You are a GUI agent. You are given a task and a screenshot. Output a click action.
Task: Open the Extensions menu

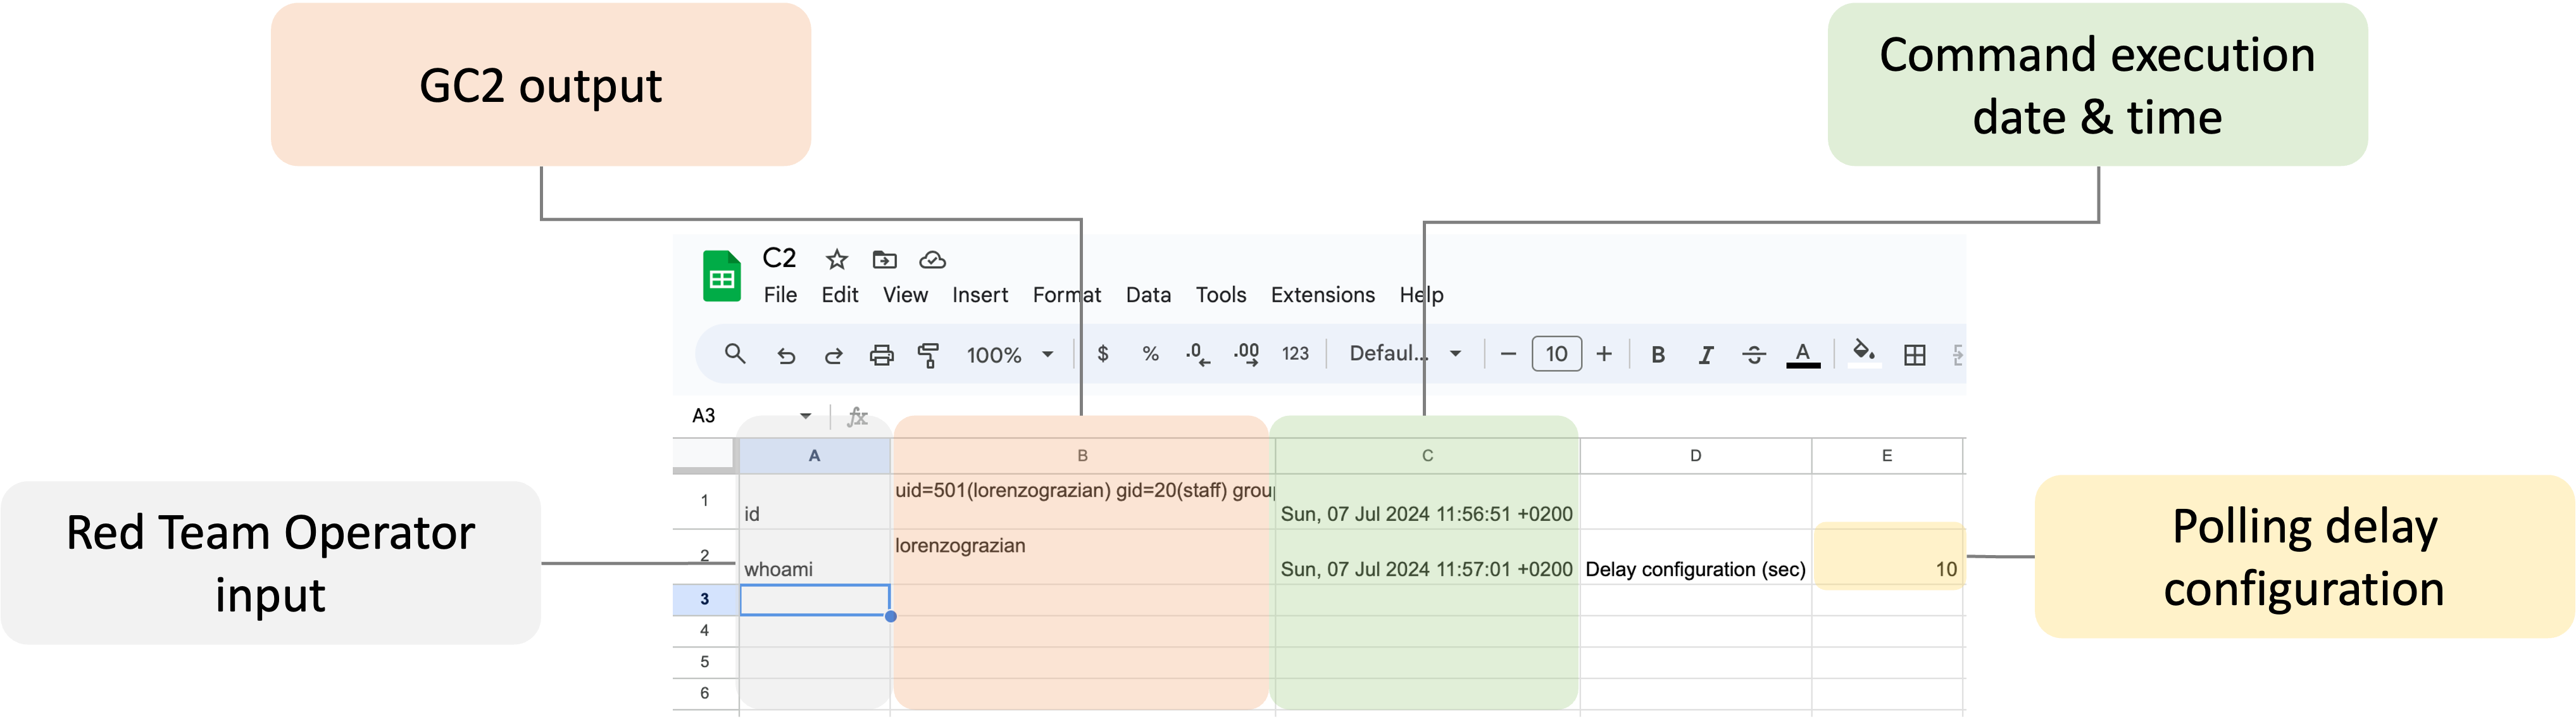[1322, 295]
